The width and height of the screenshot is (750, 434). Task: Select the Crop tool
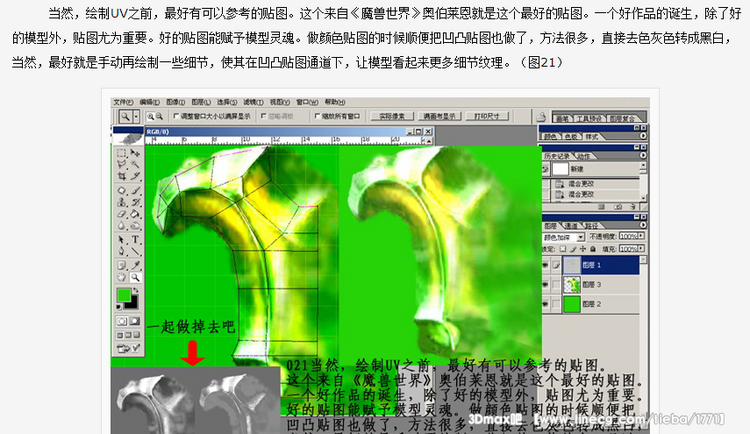pos(121,176)
